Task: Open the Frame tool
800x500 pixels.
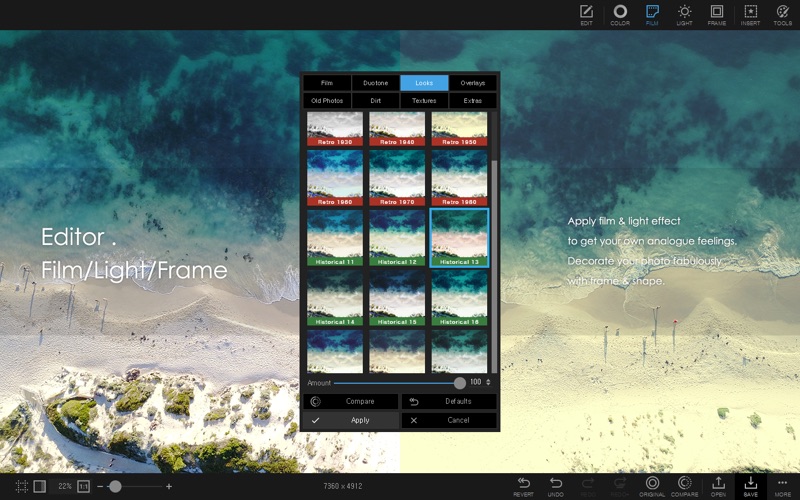Action: coord(716,14)
